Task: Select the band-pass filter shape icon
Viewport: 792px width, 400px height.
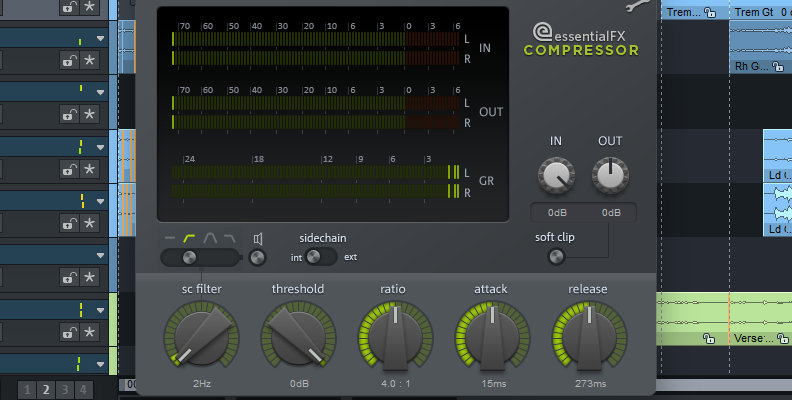Action: point(210,238)
